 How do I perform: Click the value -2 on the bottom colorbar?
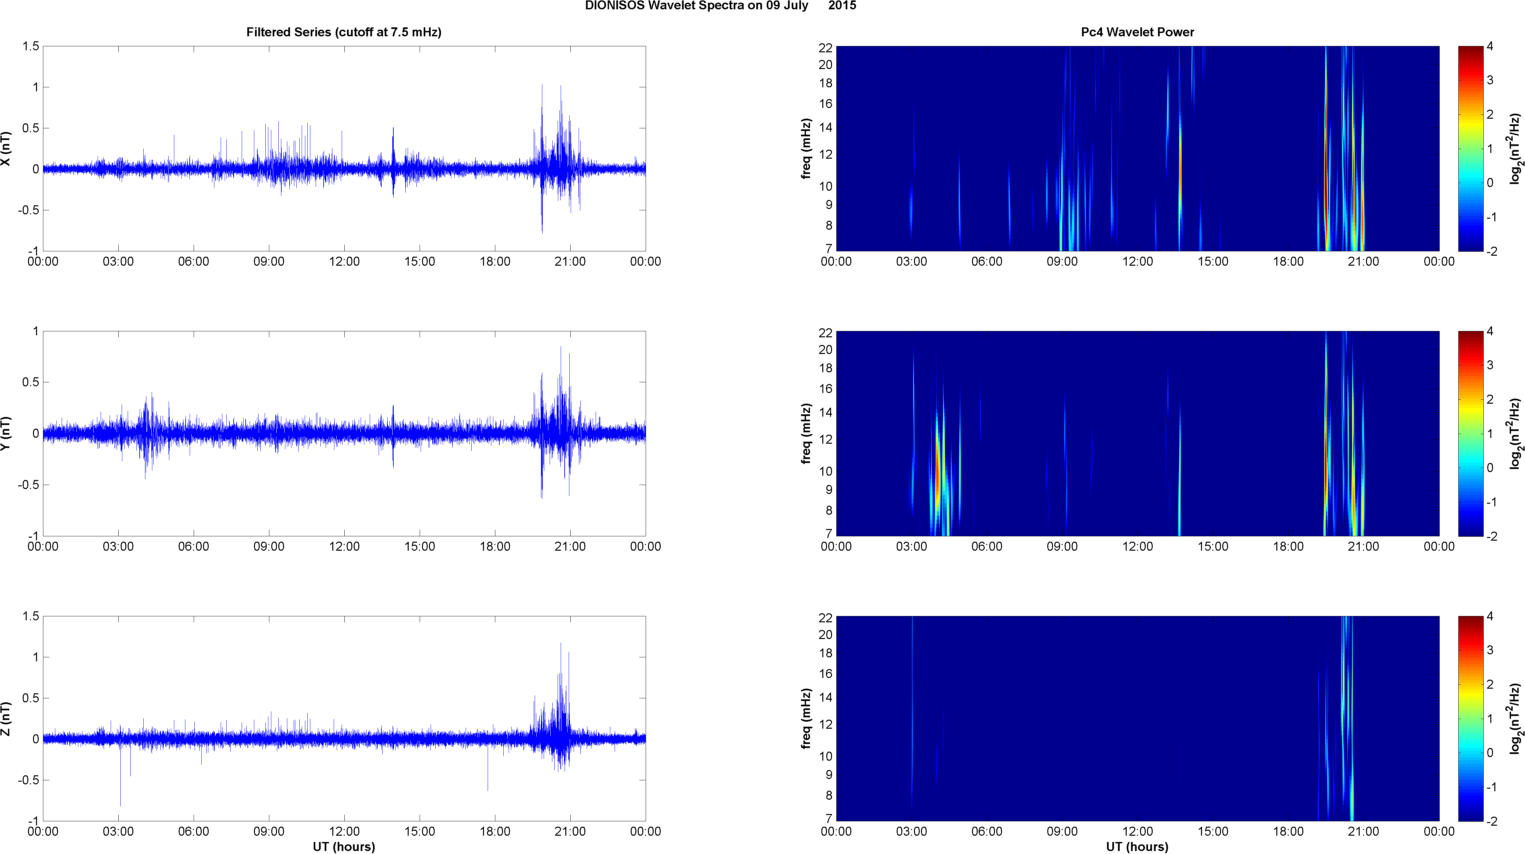tap(1491, 821)
